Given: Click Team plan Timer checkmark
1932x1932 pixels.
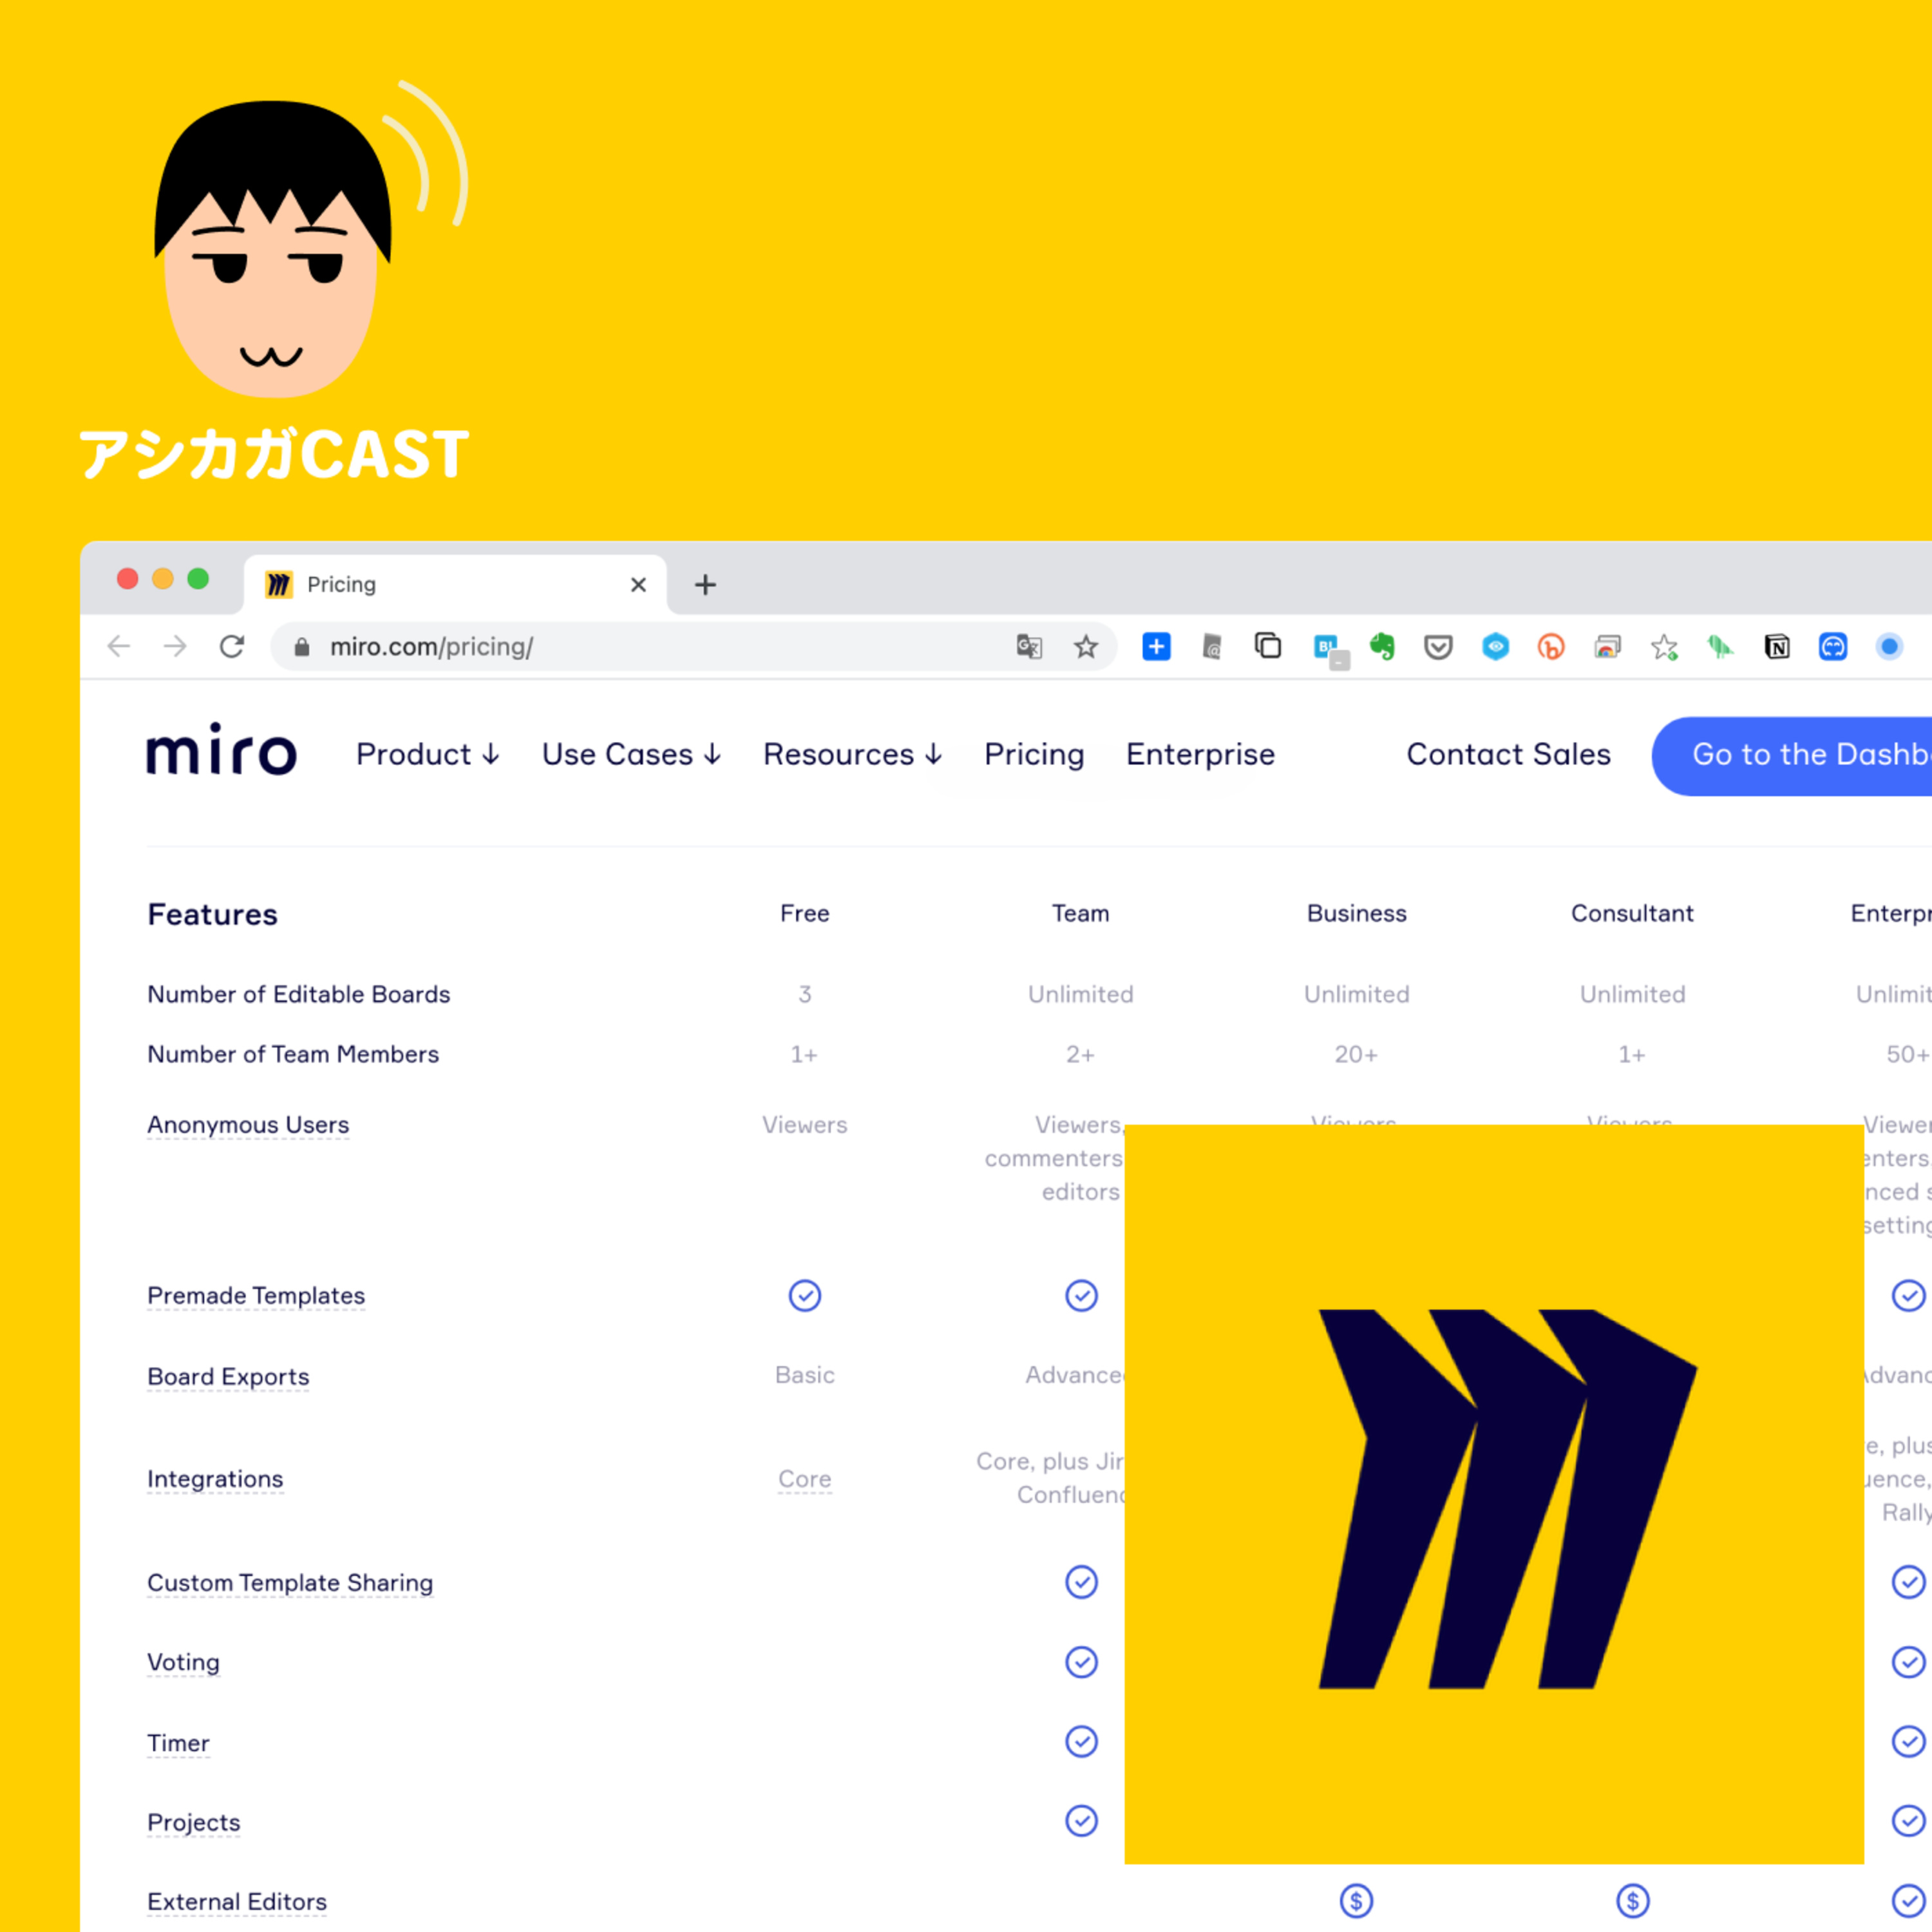Looking at the screenshot, I should click(x=1081, y=1742).
